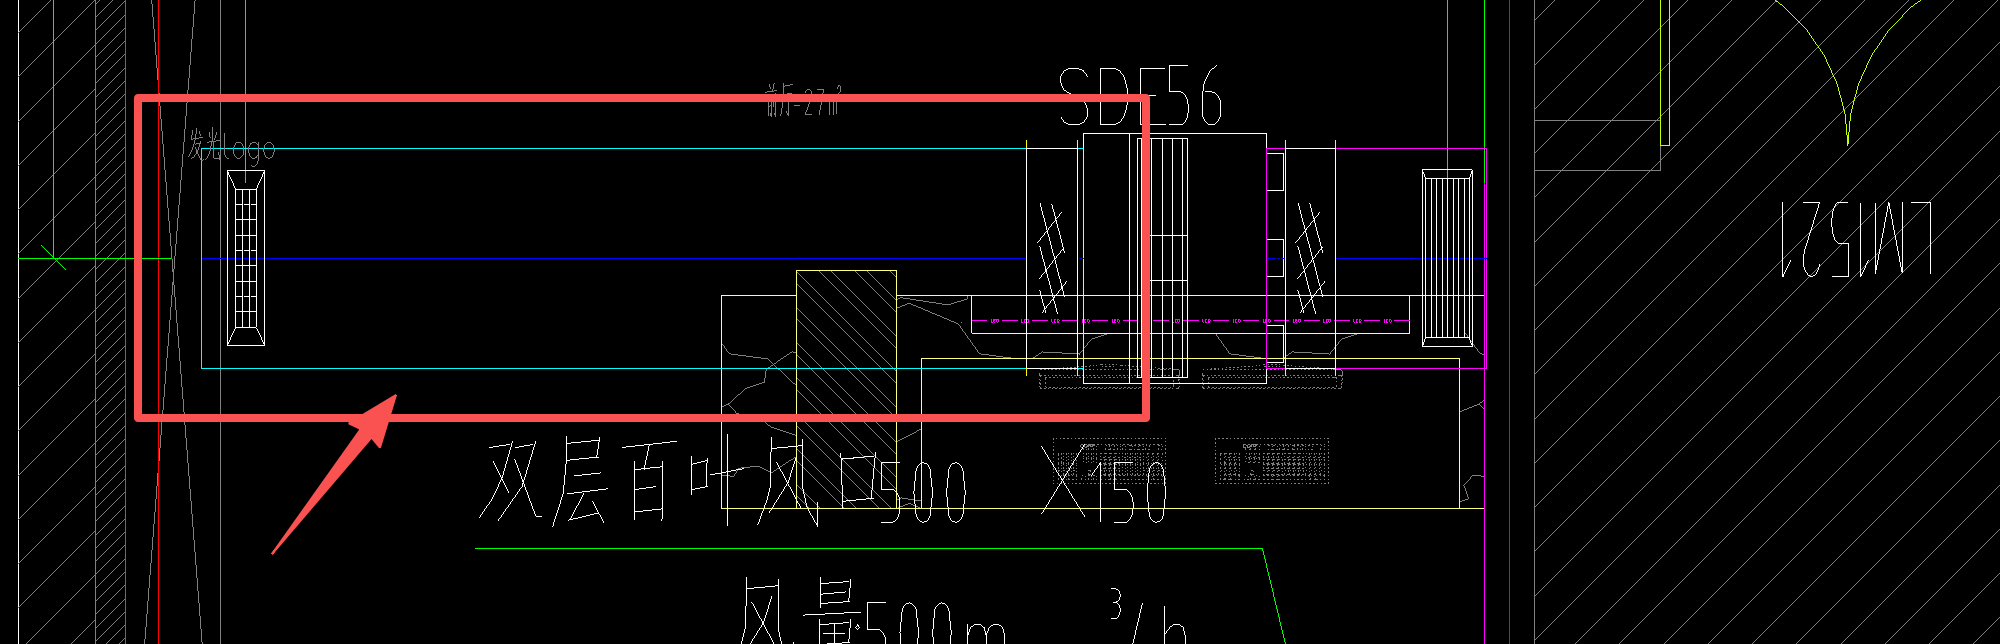Viewport: 2000px width, 644px height.
Task: Select the red vertical line at left
Action: pyautogui.click(x=158, y=322)
